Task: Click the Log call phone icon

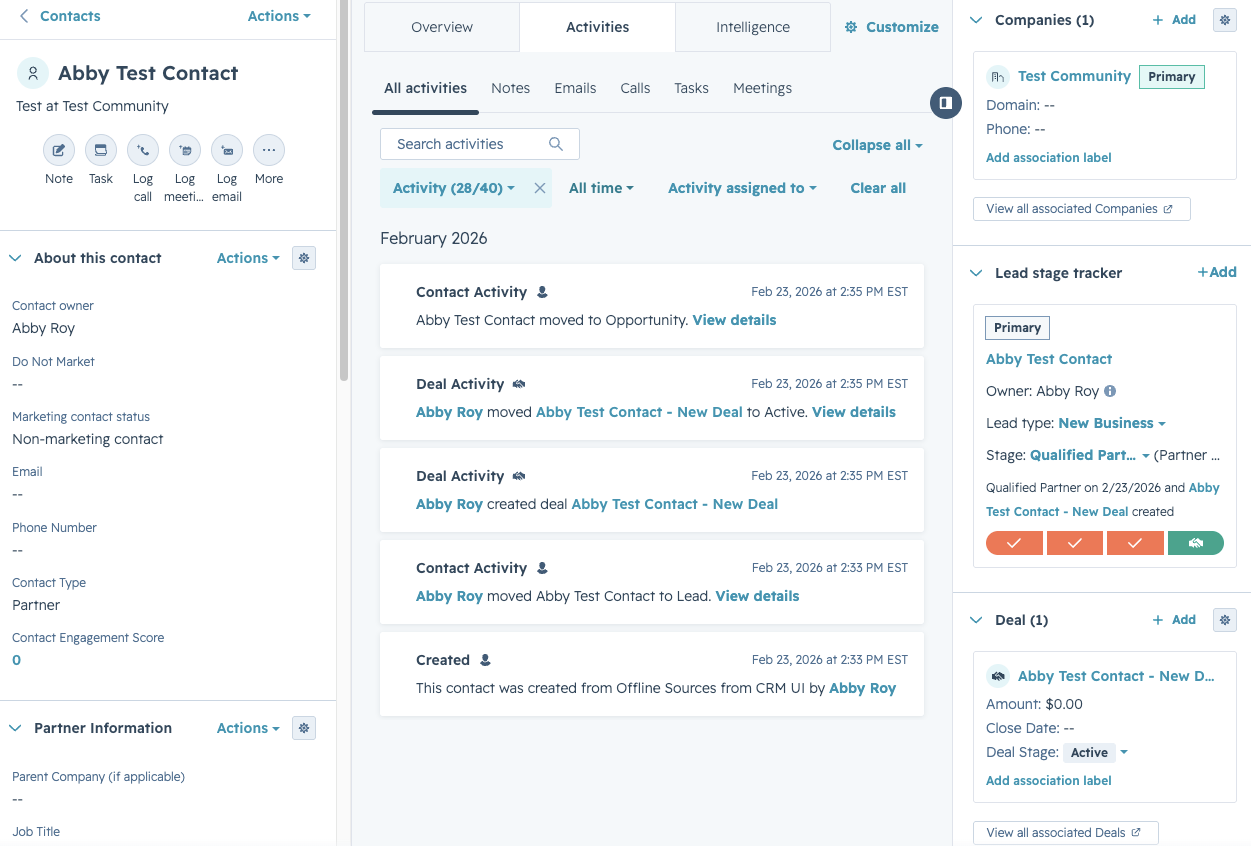Action: (143, 151)
